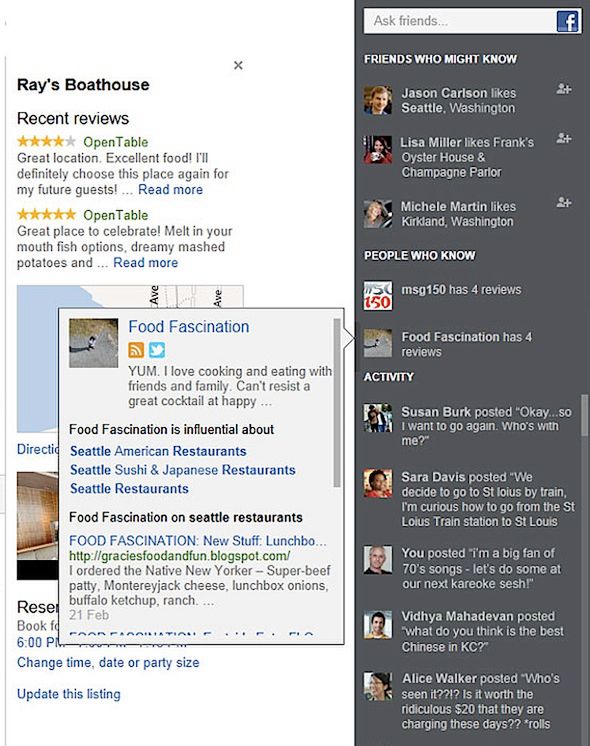
Task: Click Update this listing link
Action: coord(69,694)
